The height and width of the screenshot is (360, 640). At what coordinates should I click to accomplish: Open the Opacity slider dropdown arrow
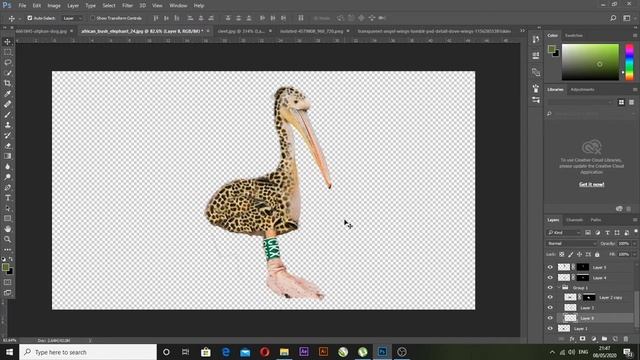(x=634, y=243)
